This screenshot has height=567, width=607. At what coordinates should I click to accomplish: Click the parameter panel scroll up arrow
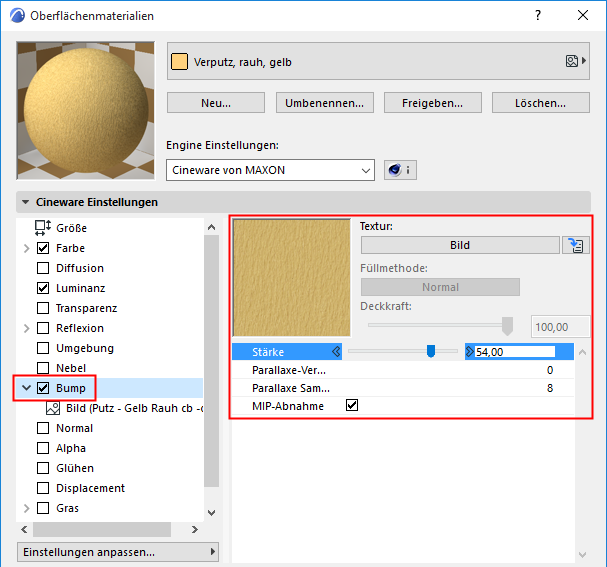(x=582, y=352)
